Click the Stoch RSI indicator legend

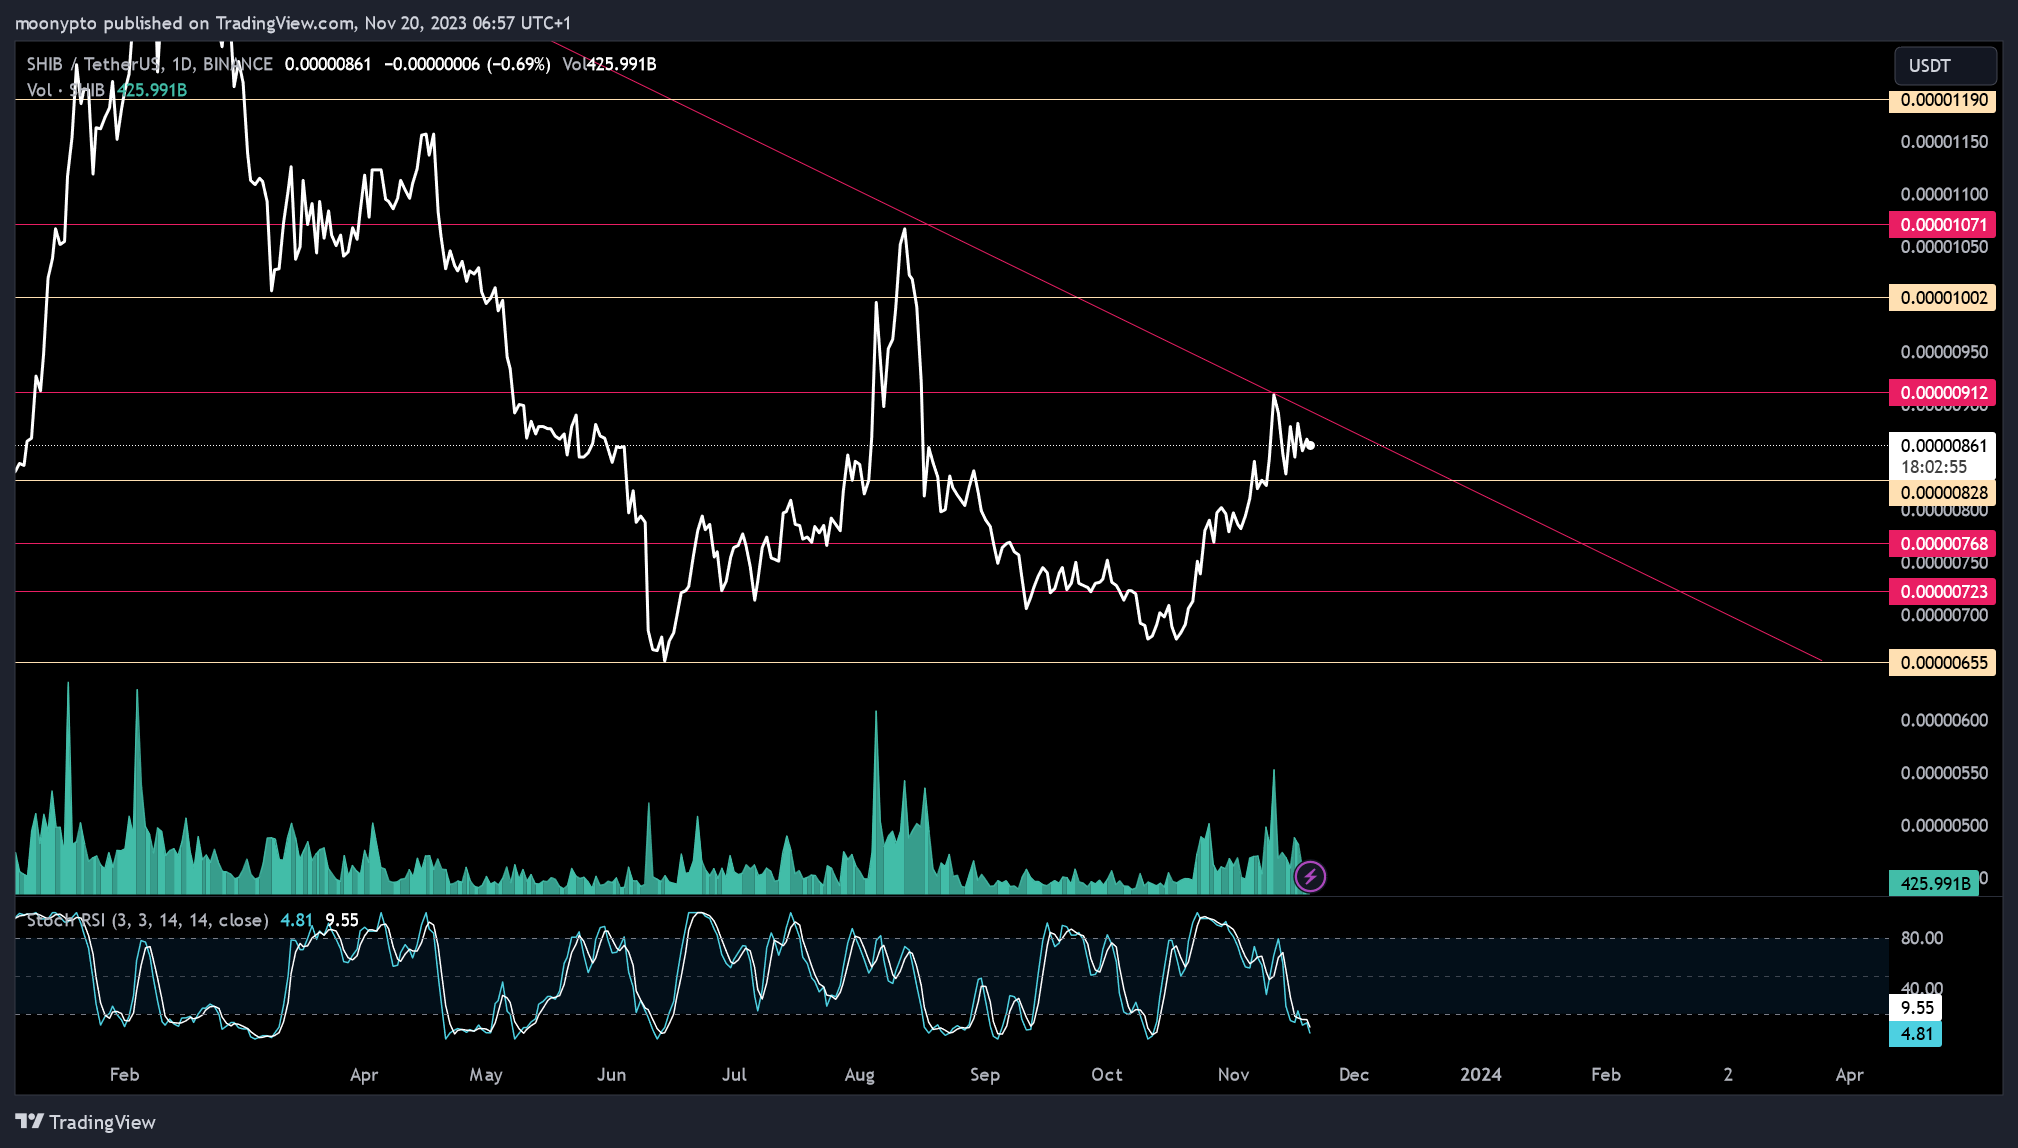tap(147, 920)
